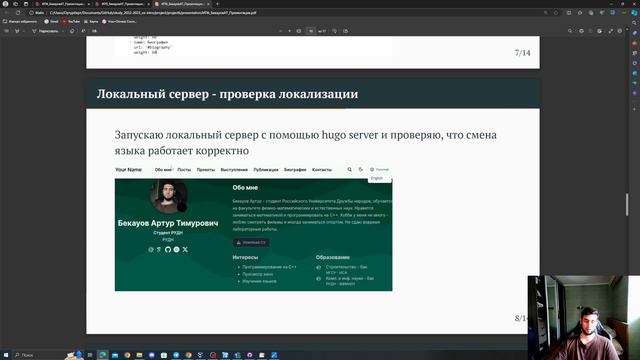Image resolution: width=640 pixels, height=360 pixels.
Task: Zoom in the PDF with plus button
Action: pyautogui.click(x=289, y=31)
